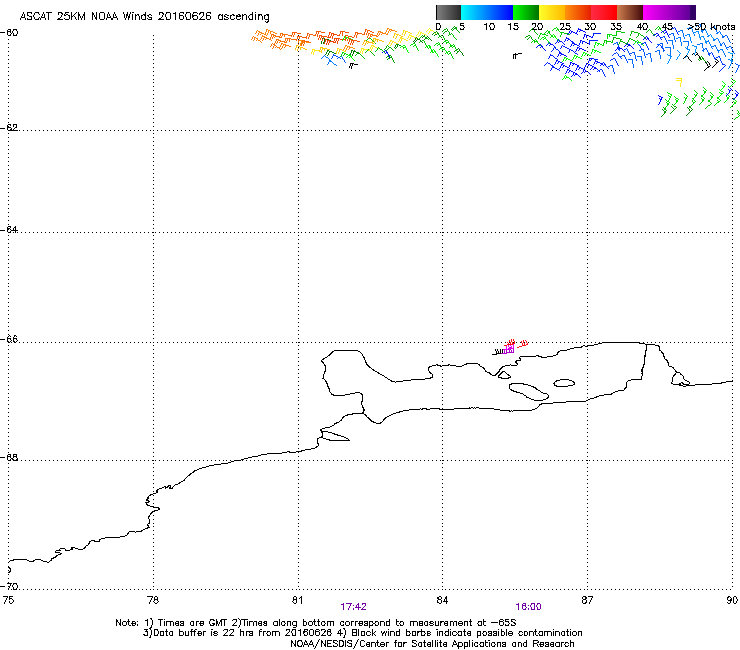Click the -60 latitude axis label
Image resolution: width=740 pixels, height=650 pixels.
pyautogui.click(x=9, y=33)
